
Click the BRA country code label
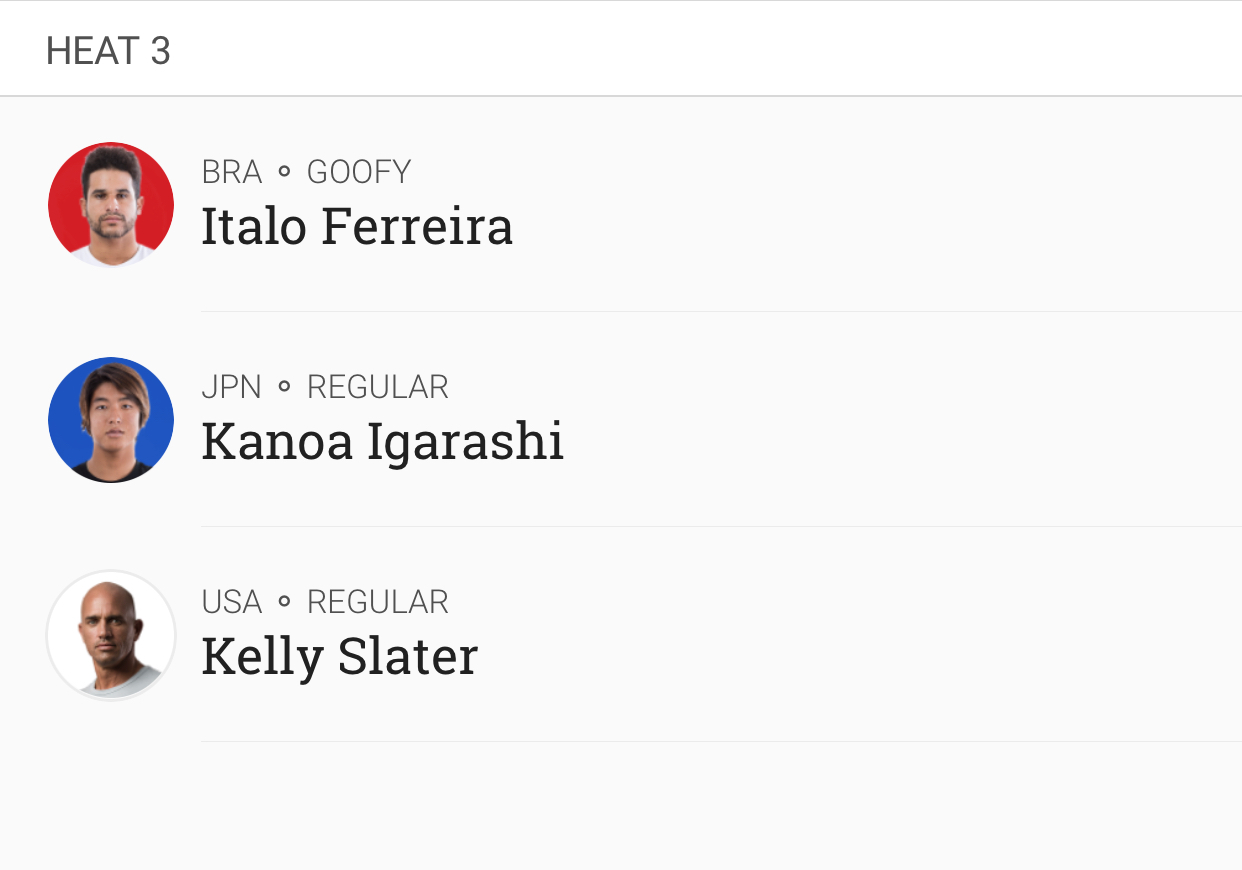(231, 172)
